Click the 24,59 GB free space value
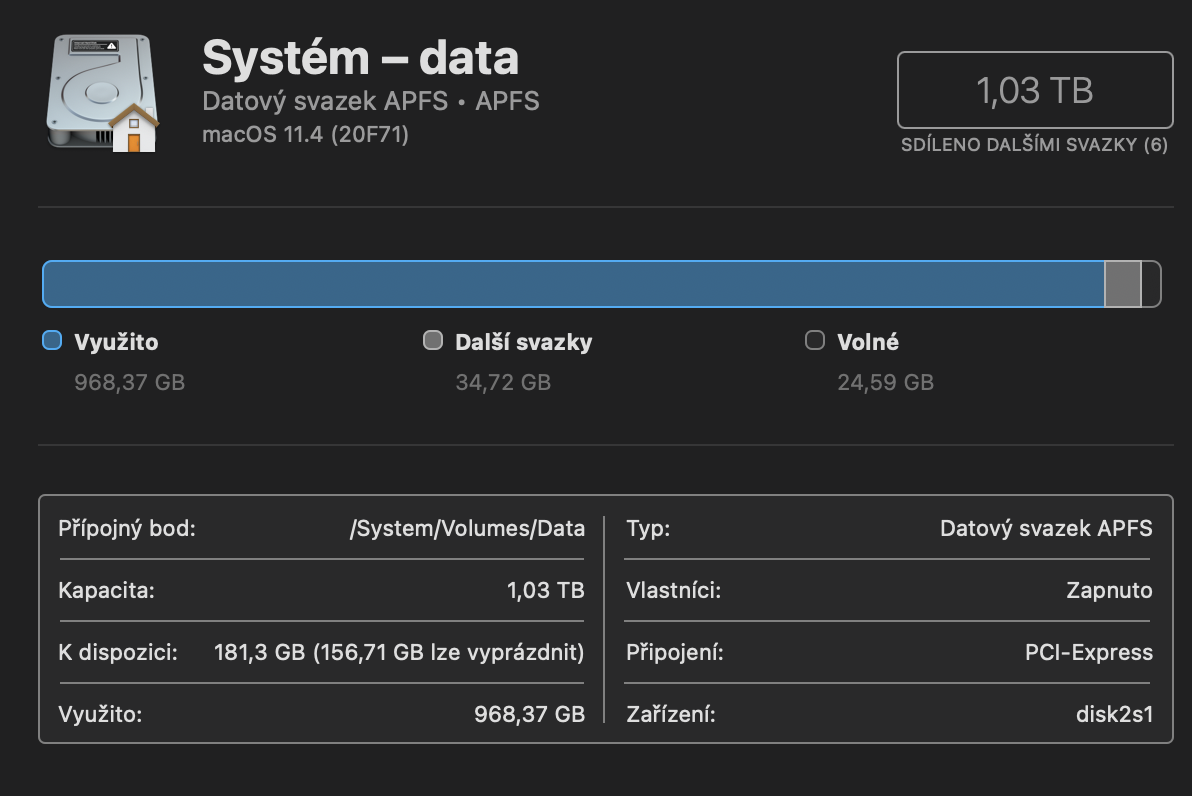 [x=885, y=382]
